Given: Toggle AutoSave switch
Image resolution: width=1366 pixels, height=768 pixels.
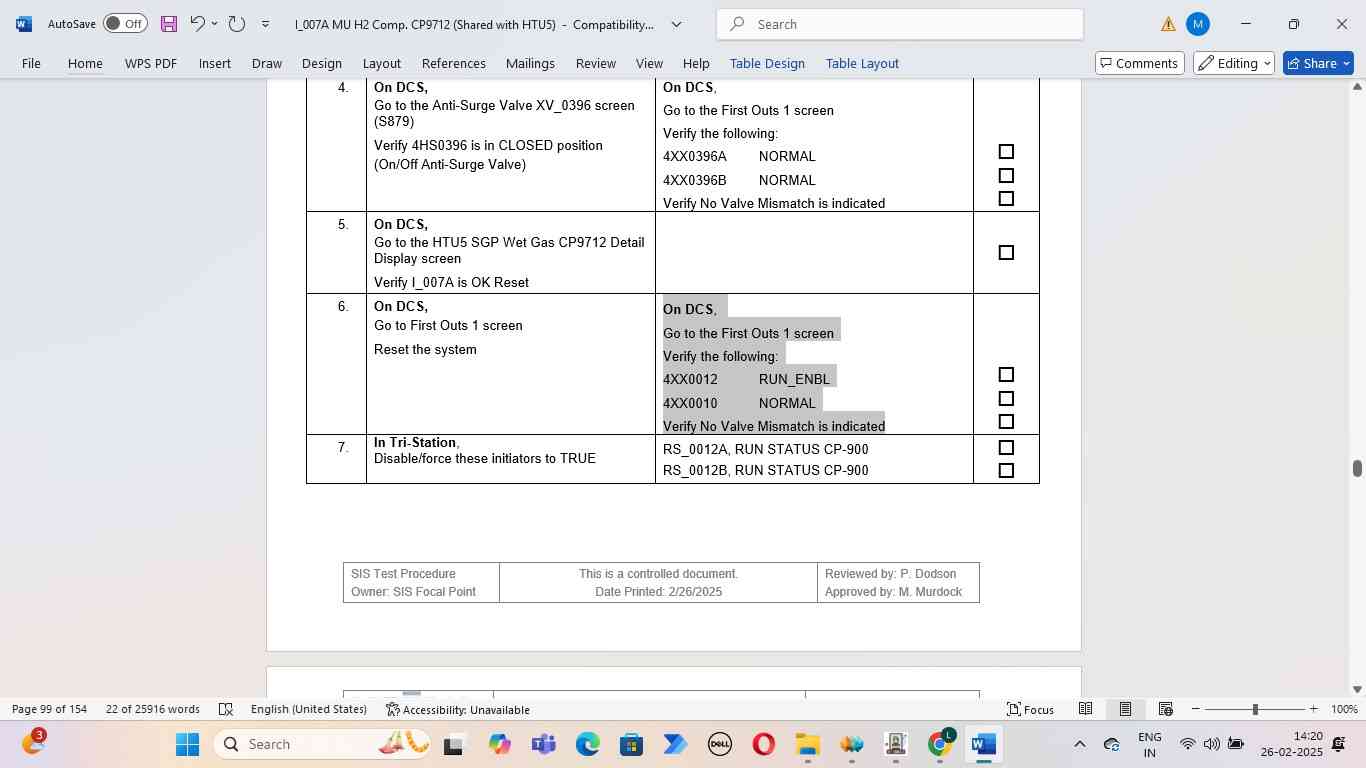Looking at the screenshot, I should click(125, 23).
